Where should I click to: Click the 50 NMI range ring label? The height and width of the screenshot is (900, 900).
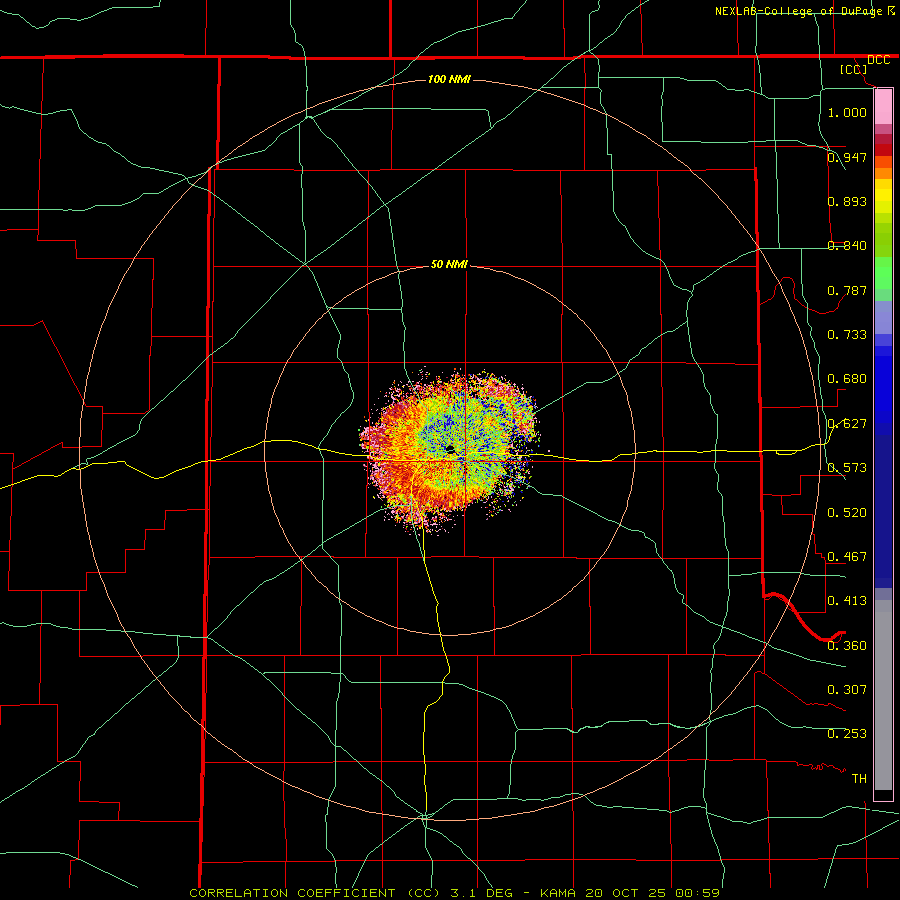(449, 264)
